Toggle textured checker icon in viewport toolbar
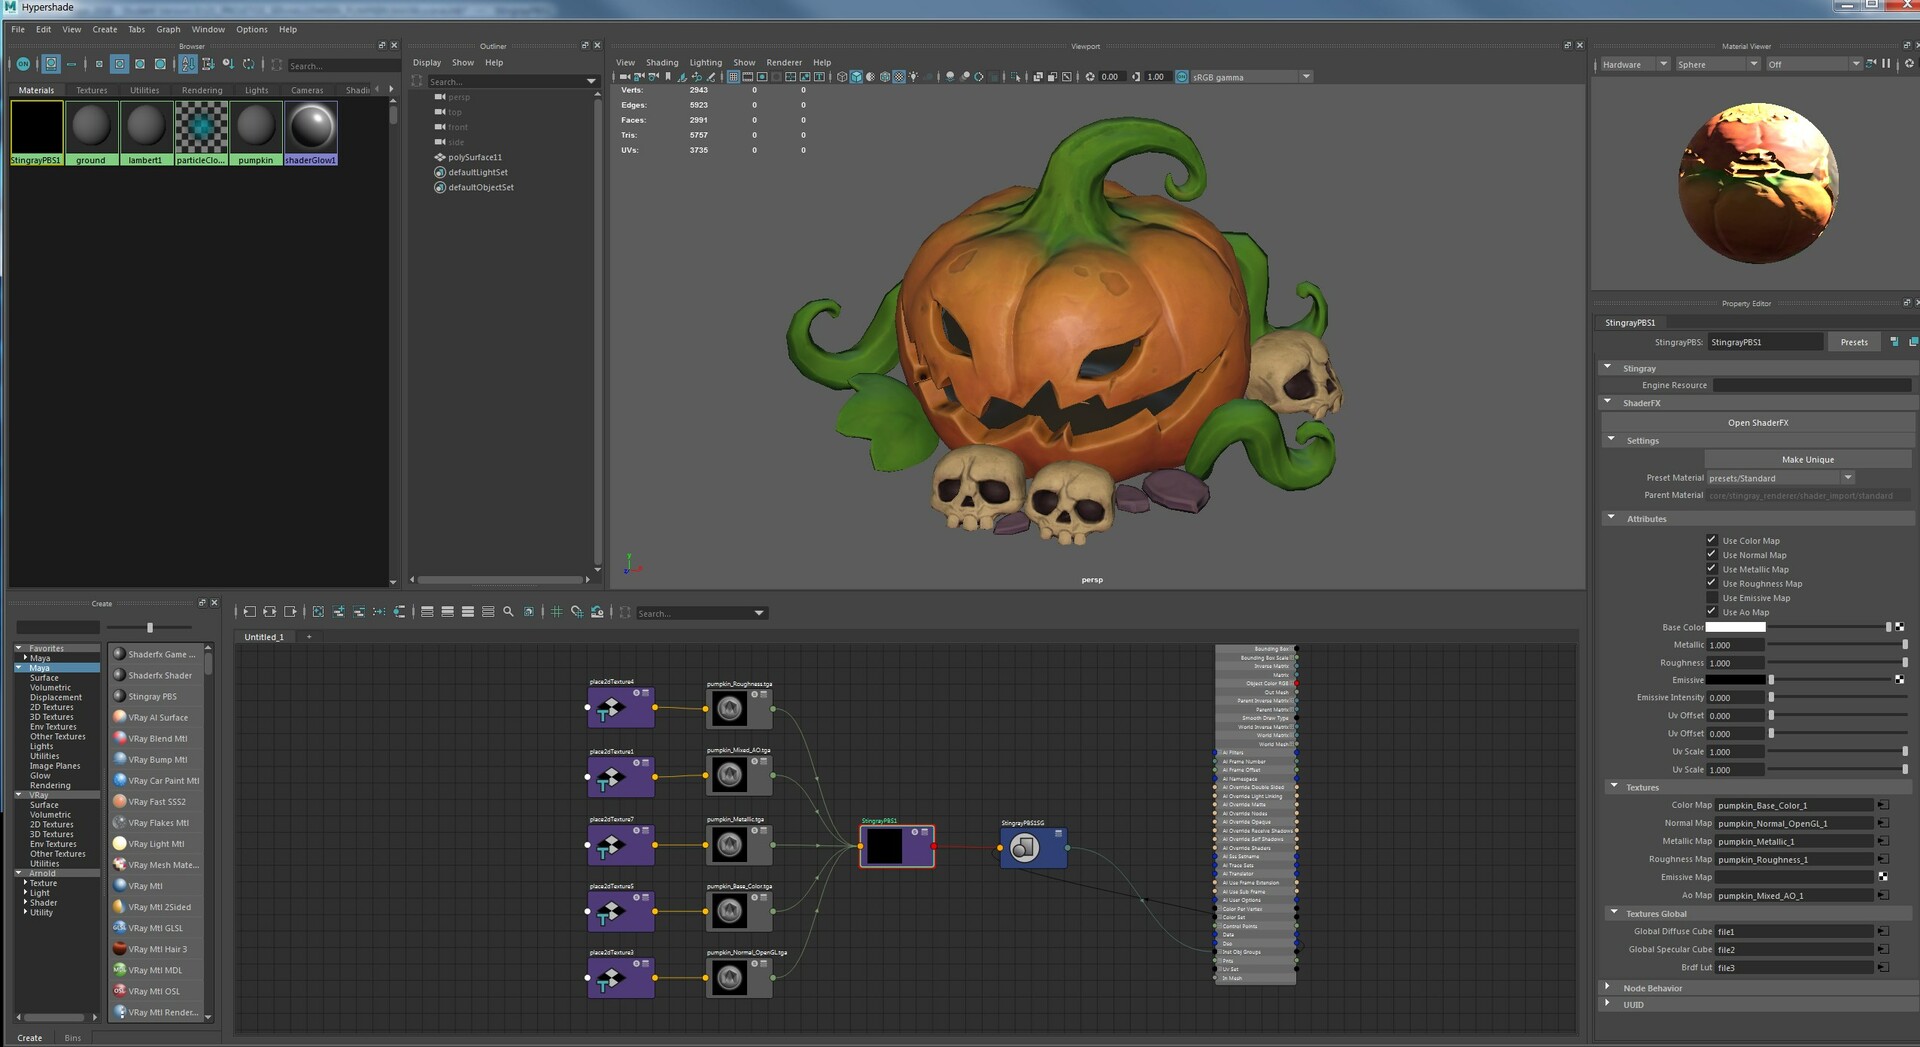The width and height of the screenshot is (1920, 1047). (x=899, y=77)
